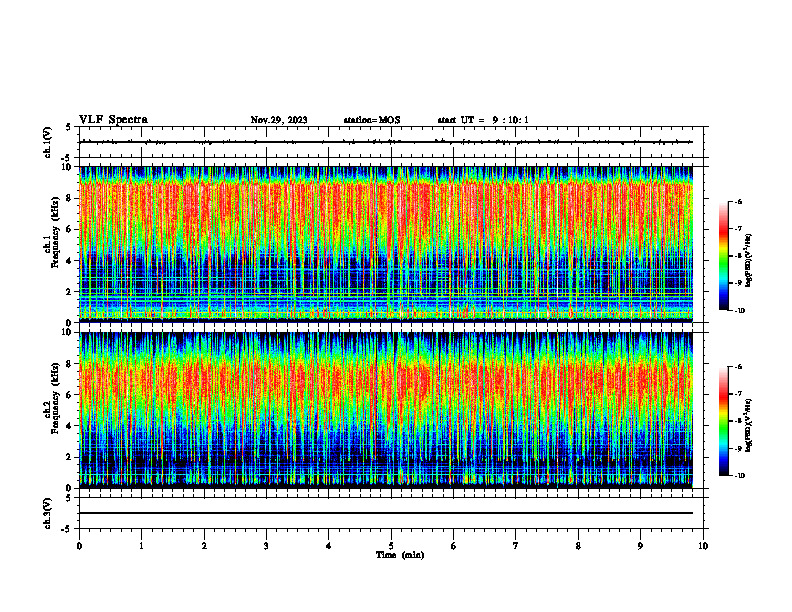Viewport: 792px width, 612px height.
Task: Click the ch.3(V) flat waveform trace
Action: click(x=386, y=513)
